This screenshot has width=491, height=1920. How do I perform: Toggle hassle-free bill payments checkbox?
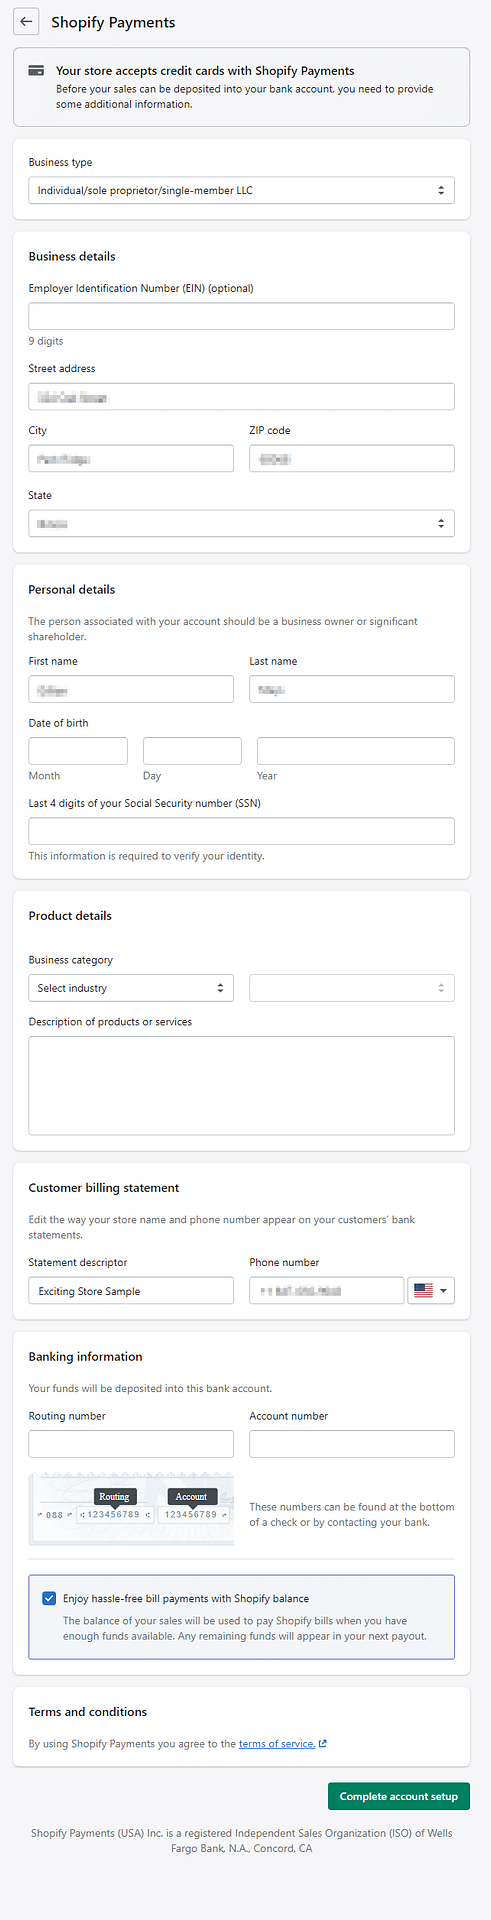tap(49, 1598)
